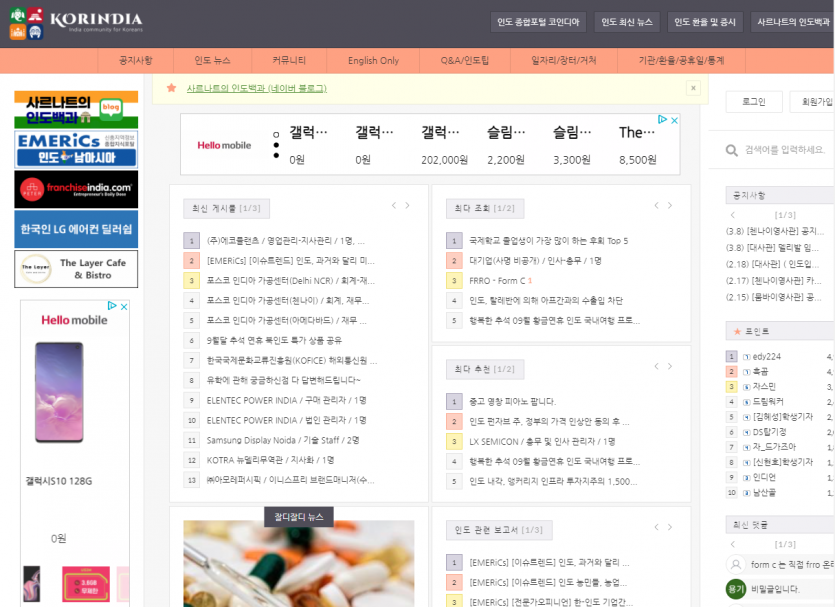Image resolution: width=835 pixels, height=607 pixels.
Task: Go to next page of 인도 관련 보고서
Action: 670,528
